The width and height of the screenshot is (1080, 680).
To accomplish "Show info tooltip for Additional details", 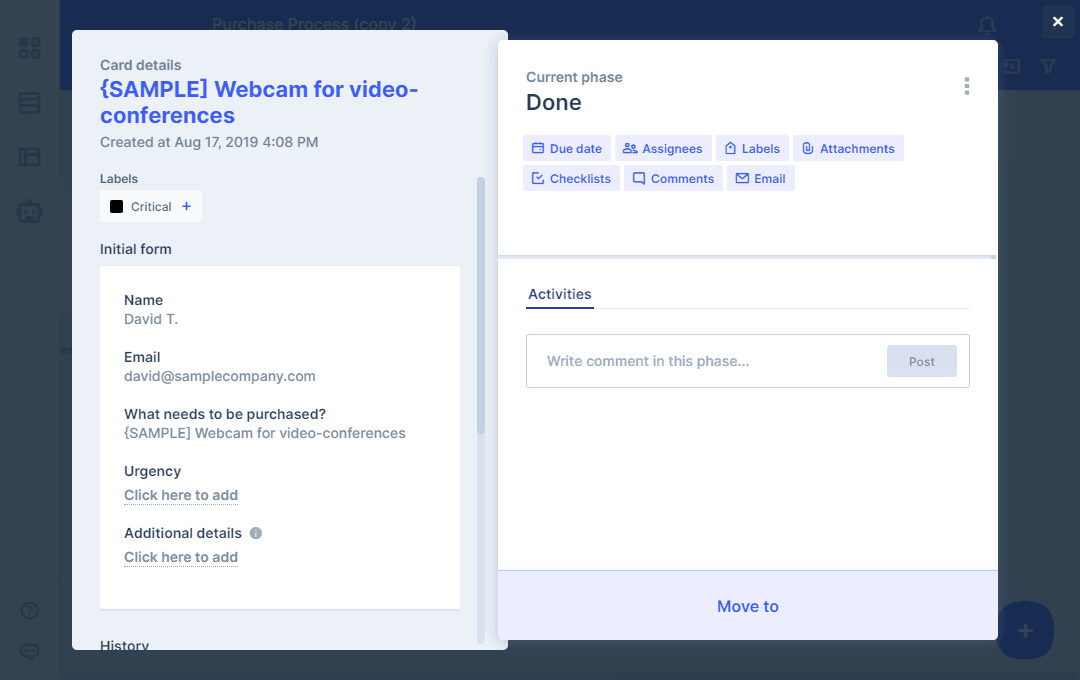I will coord(256,534).
